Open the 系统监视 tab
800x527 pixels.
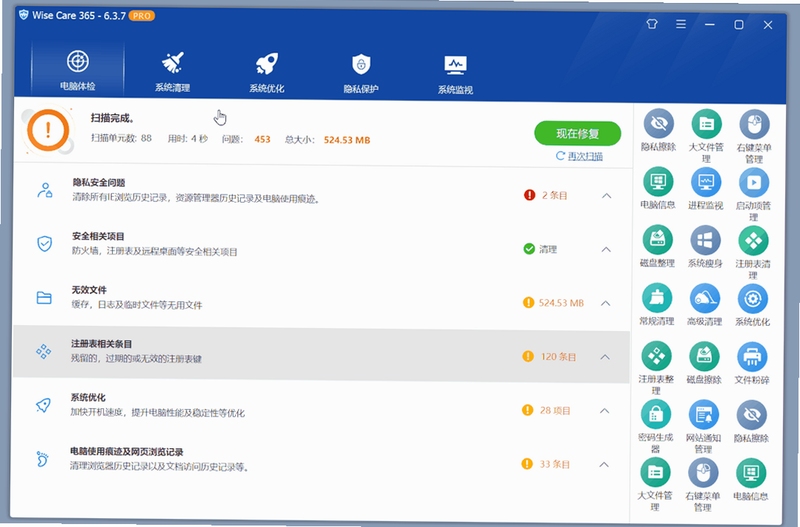456,73
